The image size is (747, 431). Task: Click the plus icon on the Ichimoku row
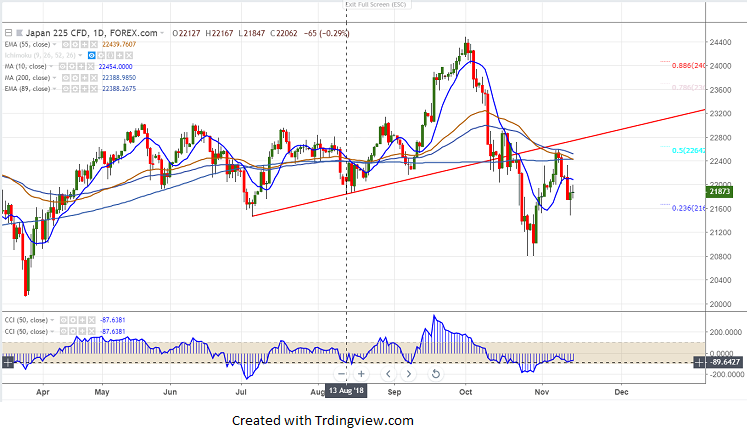click(x=120, y=55)
